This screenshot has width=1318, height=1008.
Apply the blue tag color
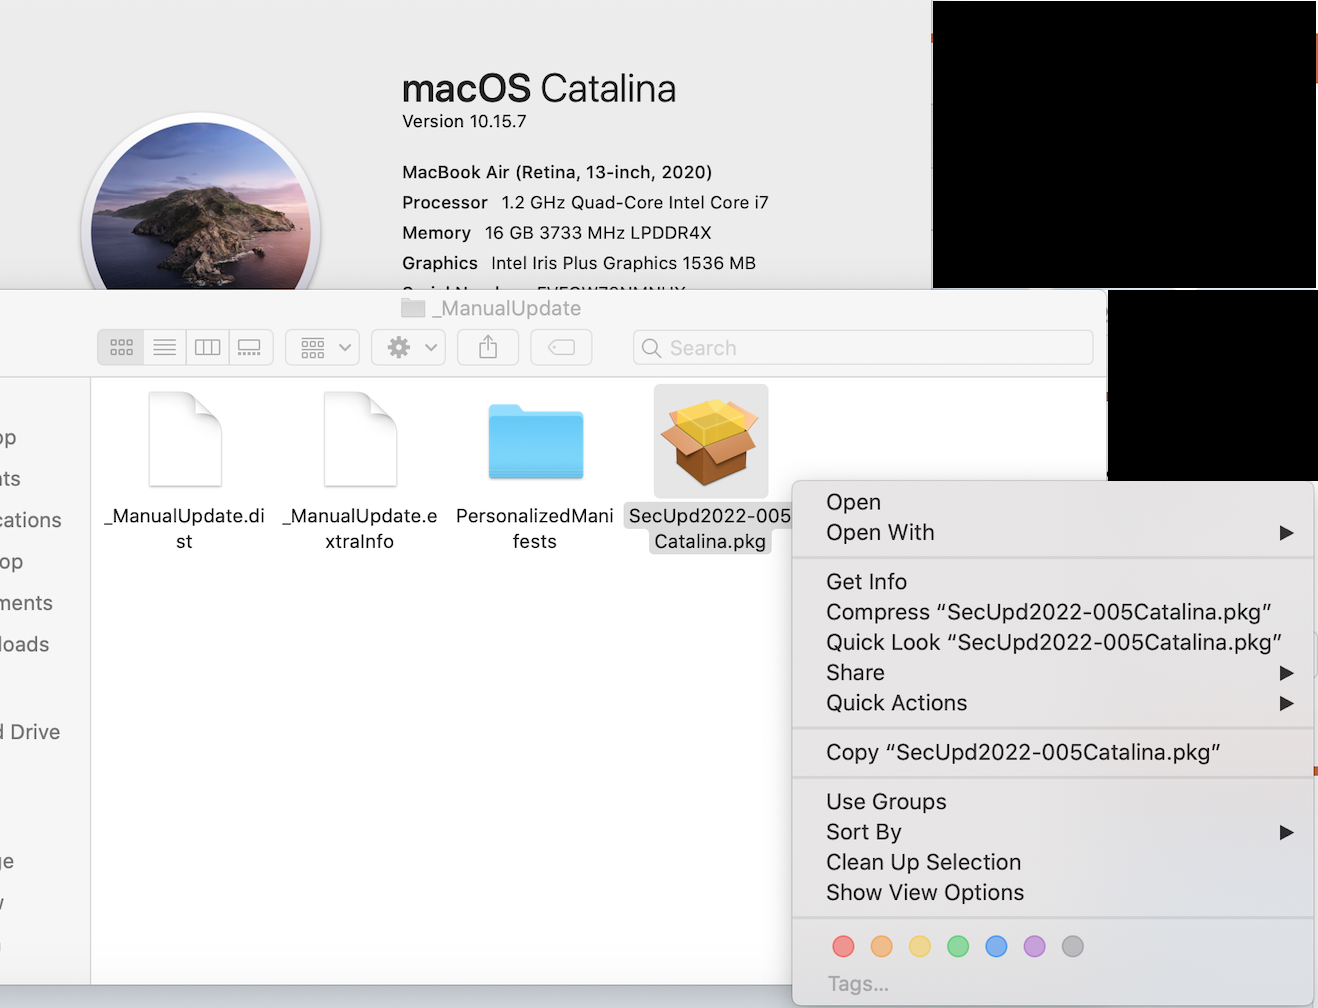[996, 946]
